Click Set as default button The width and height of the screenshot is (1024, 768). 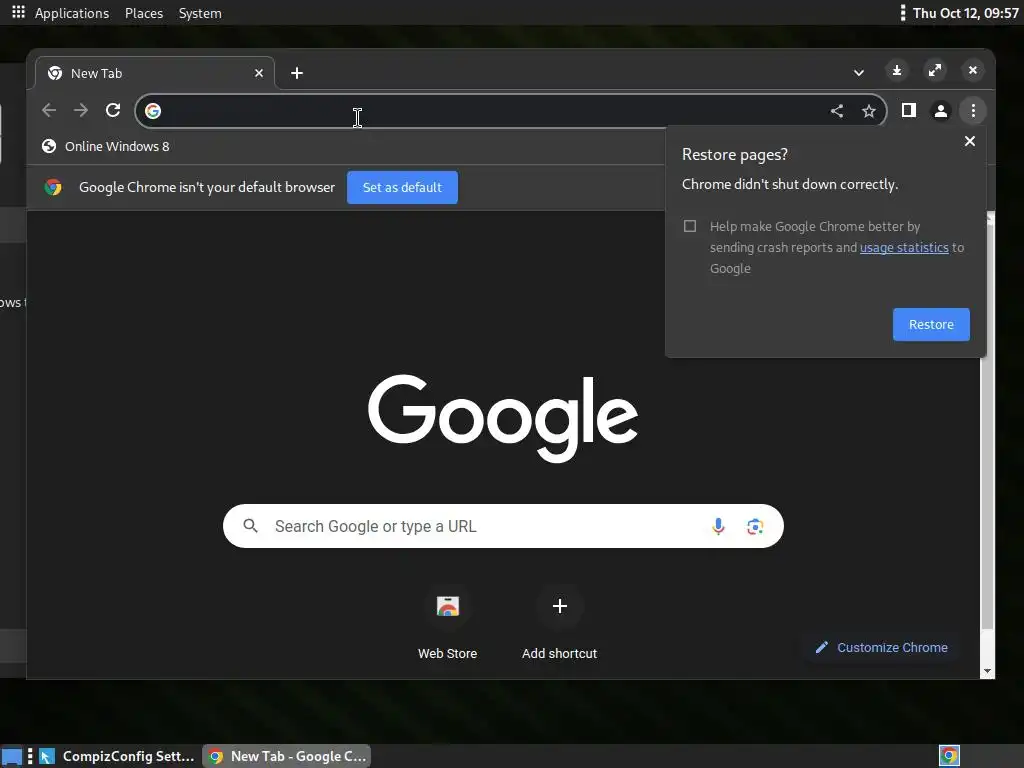coord(402,187)
